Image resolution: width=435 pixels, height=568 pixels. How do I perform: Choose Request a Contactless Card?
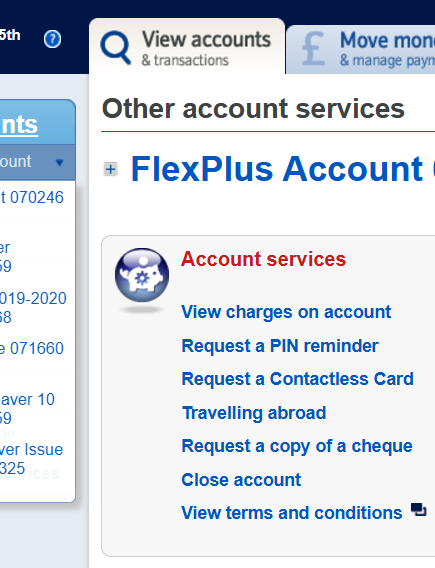pyautogui.click(x=297, y=379)
